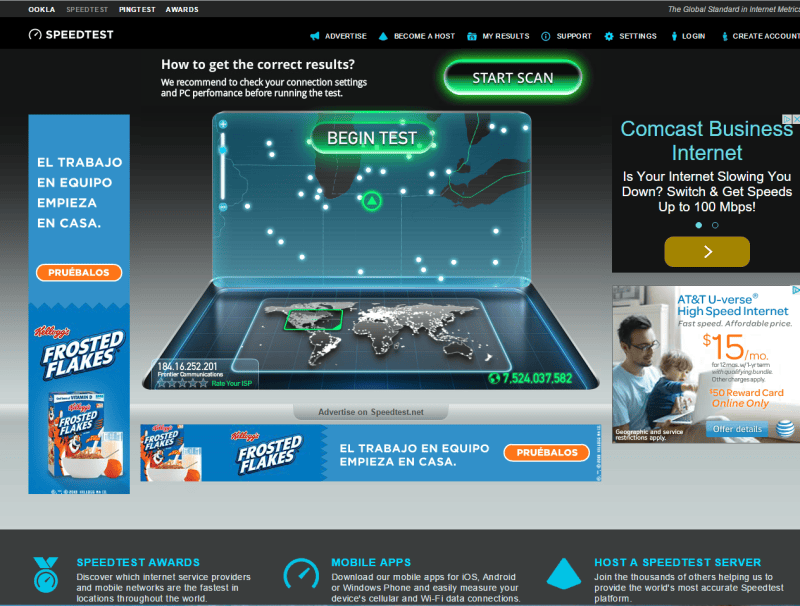Select first Comcast ad carousel dot

pos(698,225)
